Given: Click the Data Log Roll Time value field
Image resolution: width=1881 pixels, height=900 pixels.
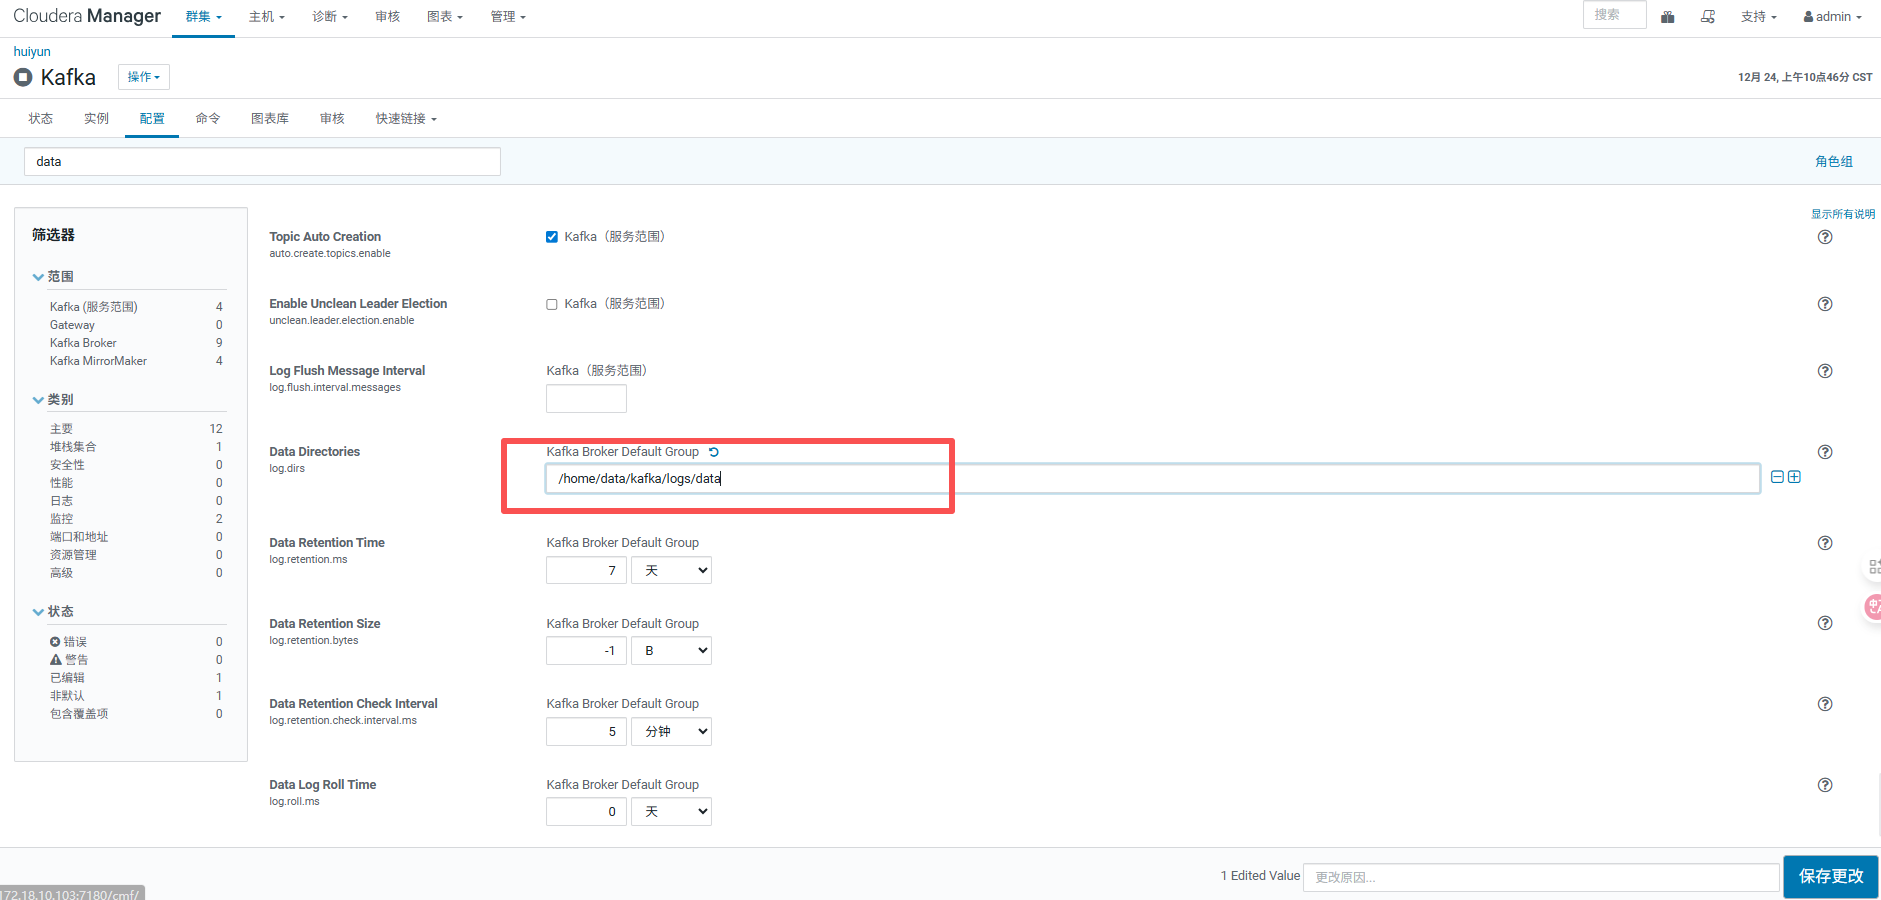Looking at the screenshot, I should click(x=586, y=812).
